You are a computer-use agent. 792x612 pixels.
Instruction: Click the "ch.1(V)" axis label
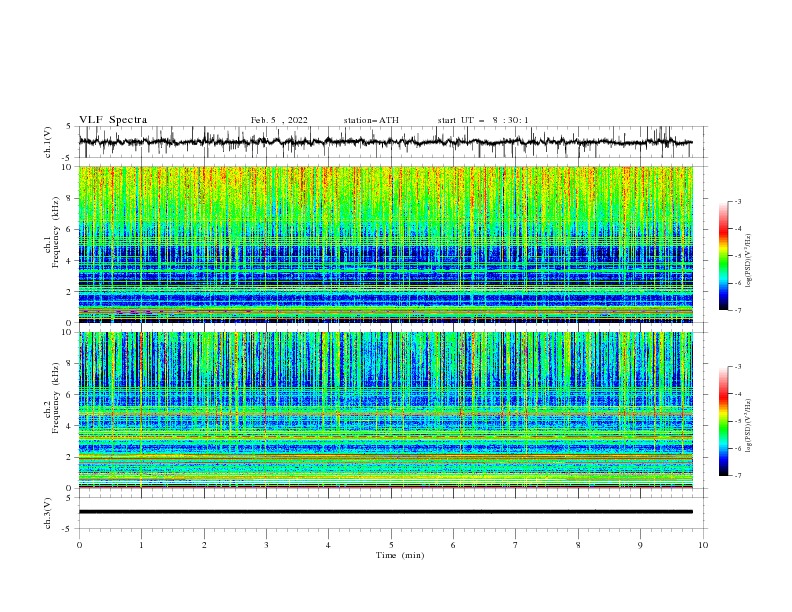[x=48, y=142]
